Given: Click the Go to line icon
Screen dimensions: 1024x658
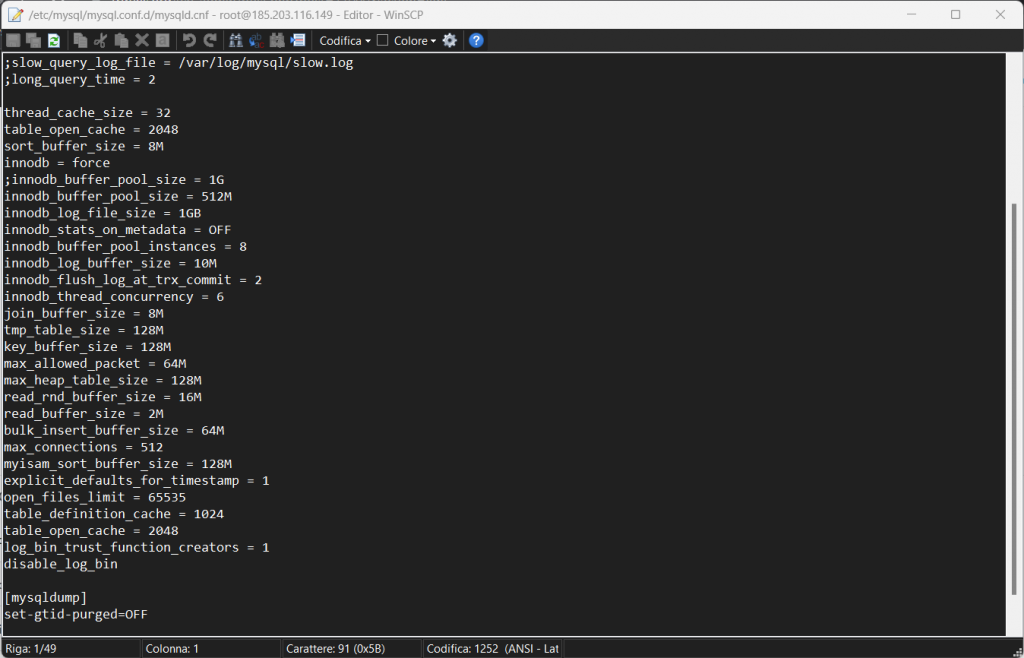Looking at the screenshot, I should click(x=297, y=41).
